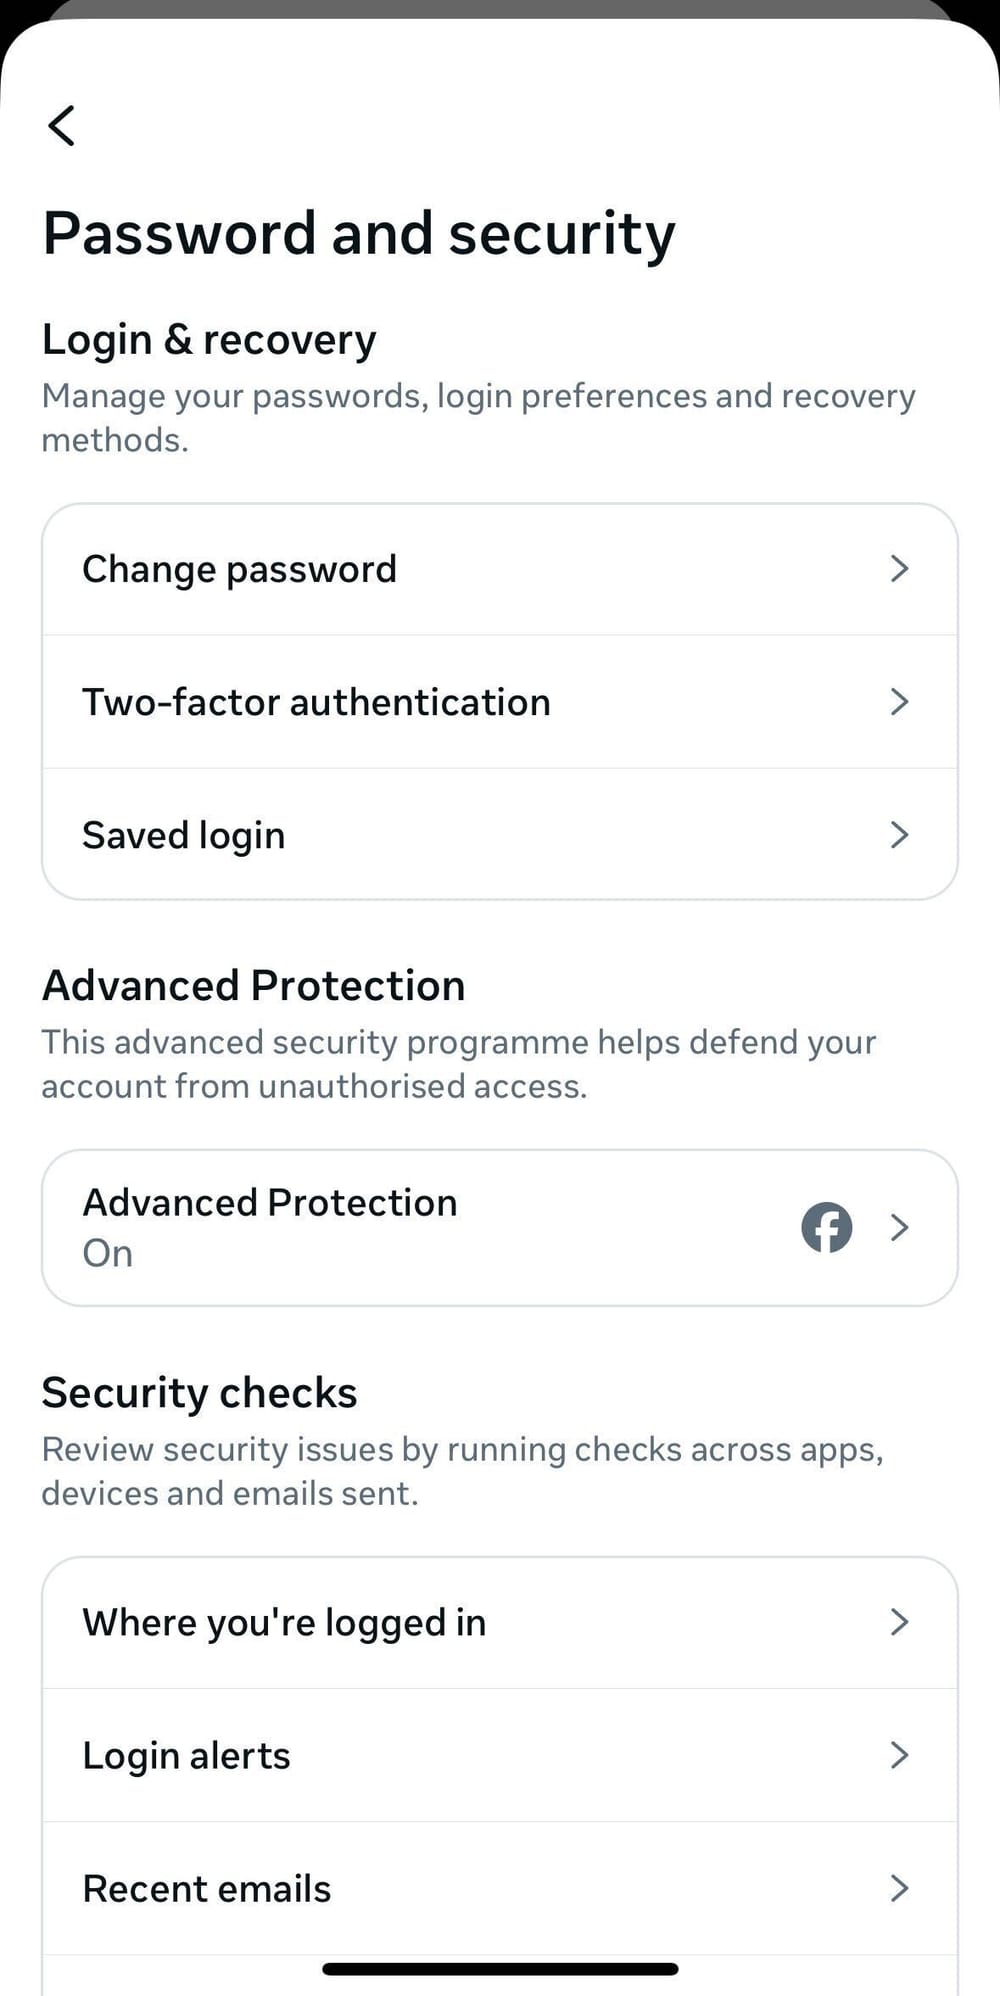Click the Security checks section heading
The image size is (1000, 1996).
(x=200, y=1392)
